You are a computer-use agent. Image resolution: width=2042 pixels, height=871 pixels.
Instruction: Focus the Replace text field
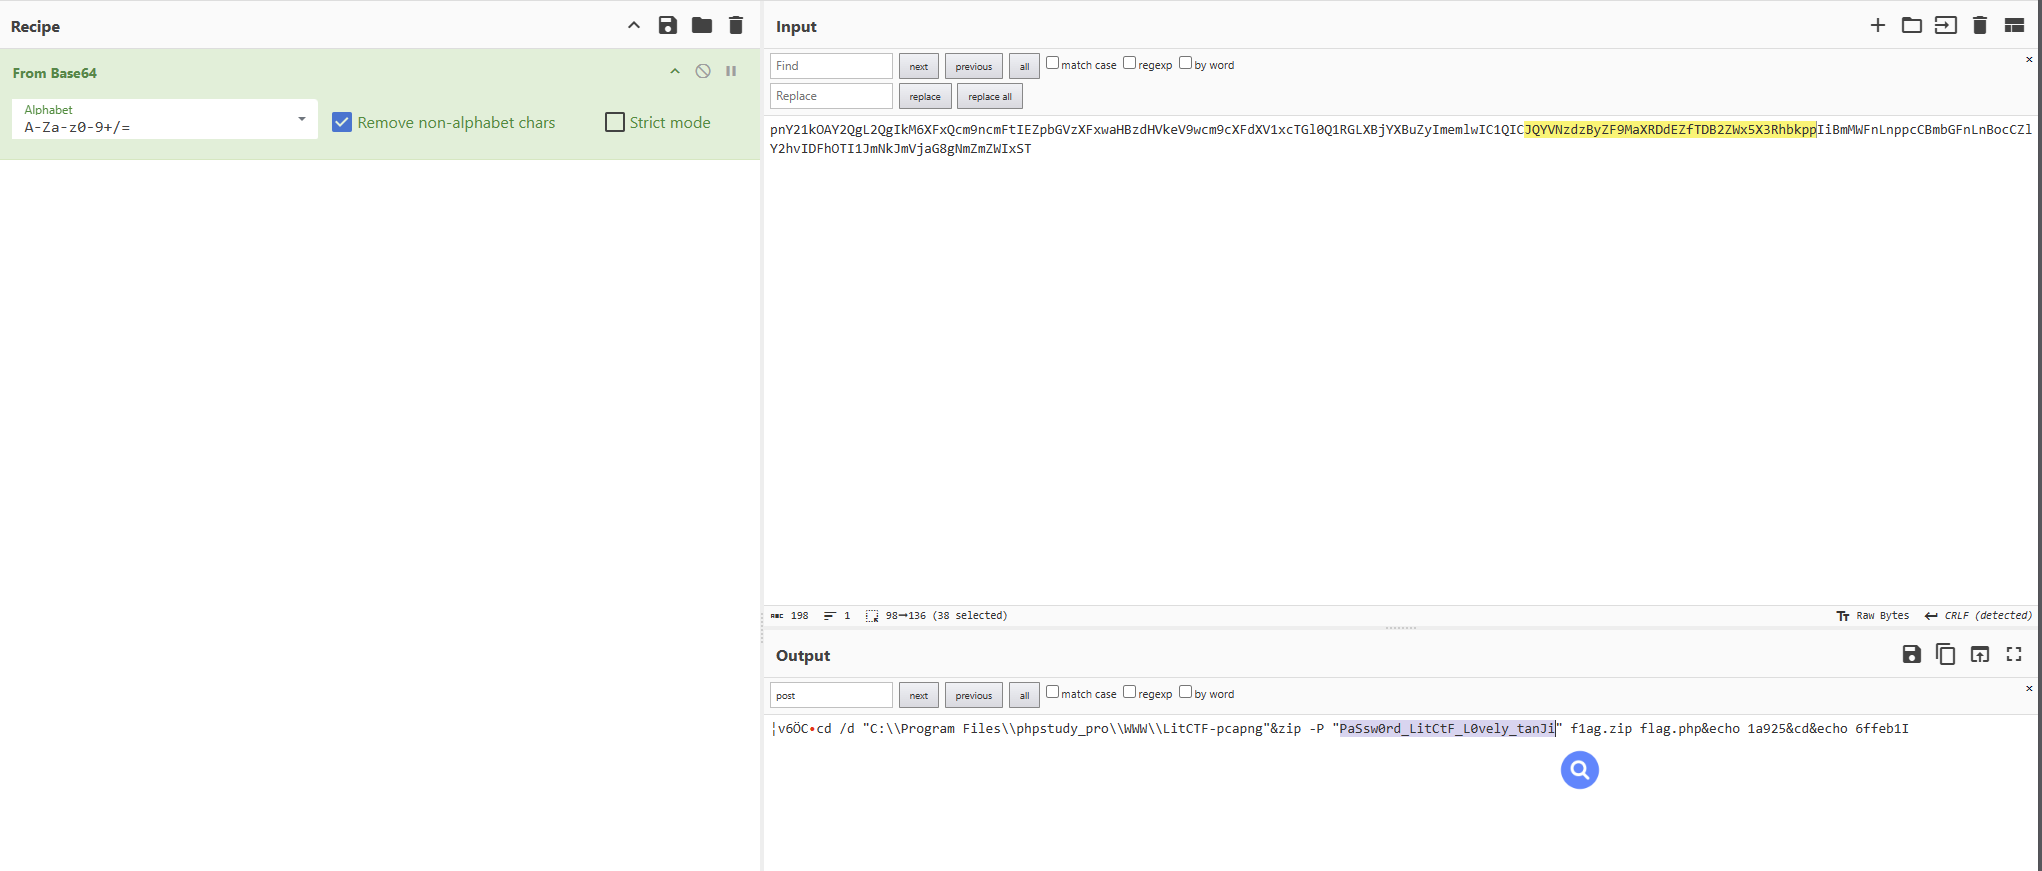click(x=831, y=96)
